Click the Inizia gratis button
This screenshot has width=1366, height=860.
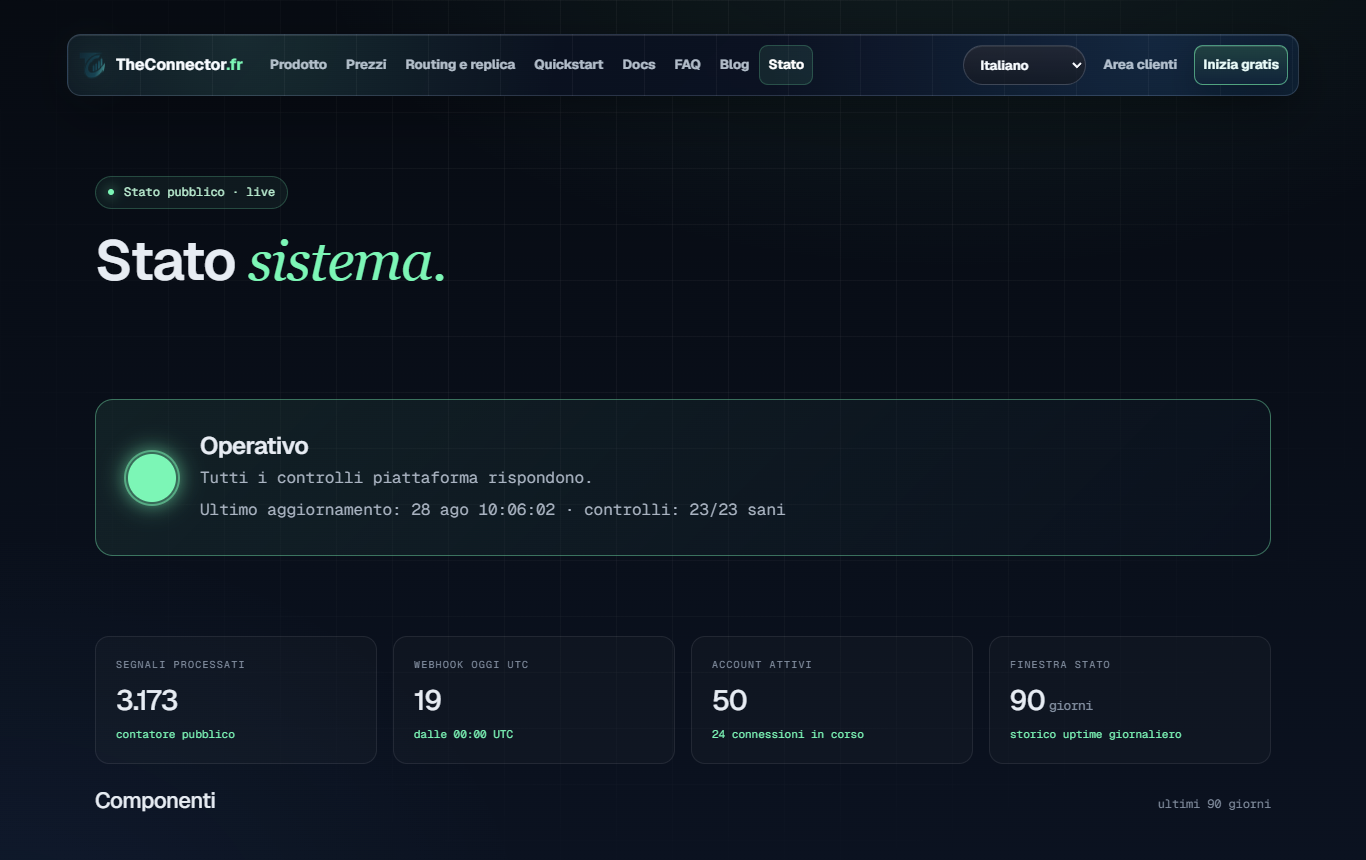pyautogui.click(x=1241, y=65)
